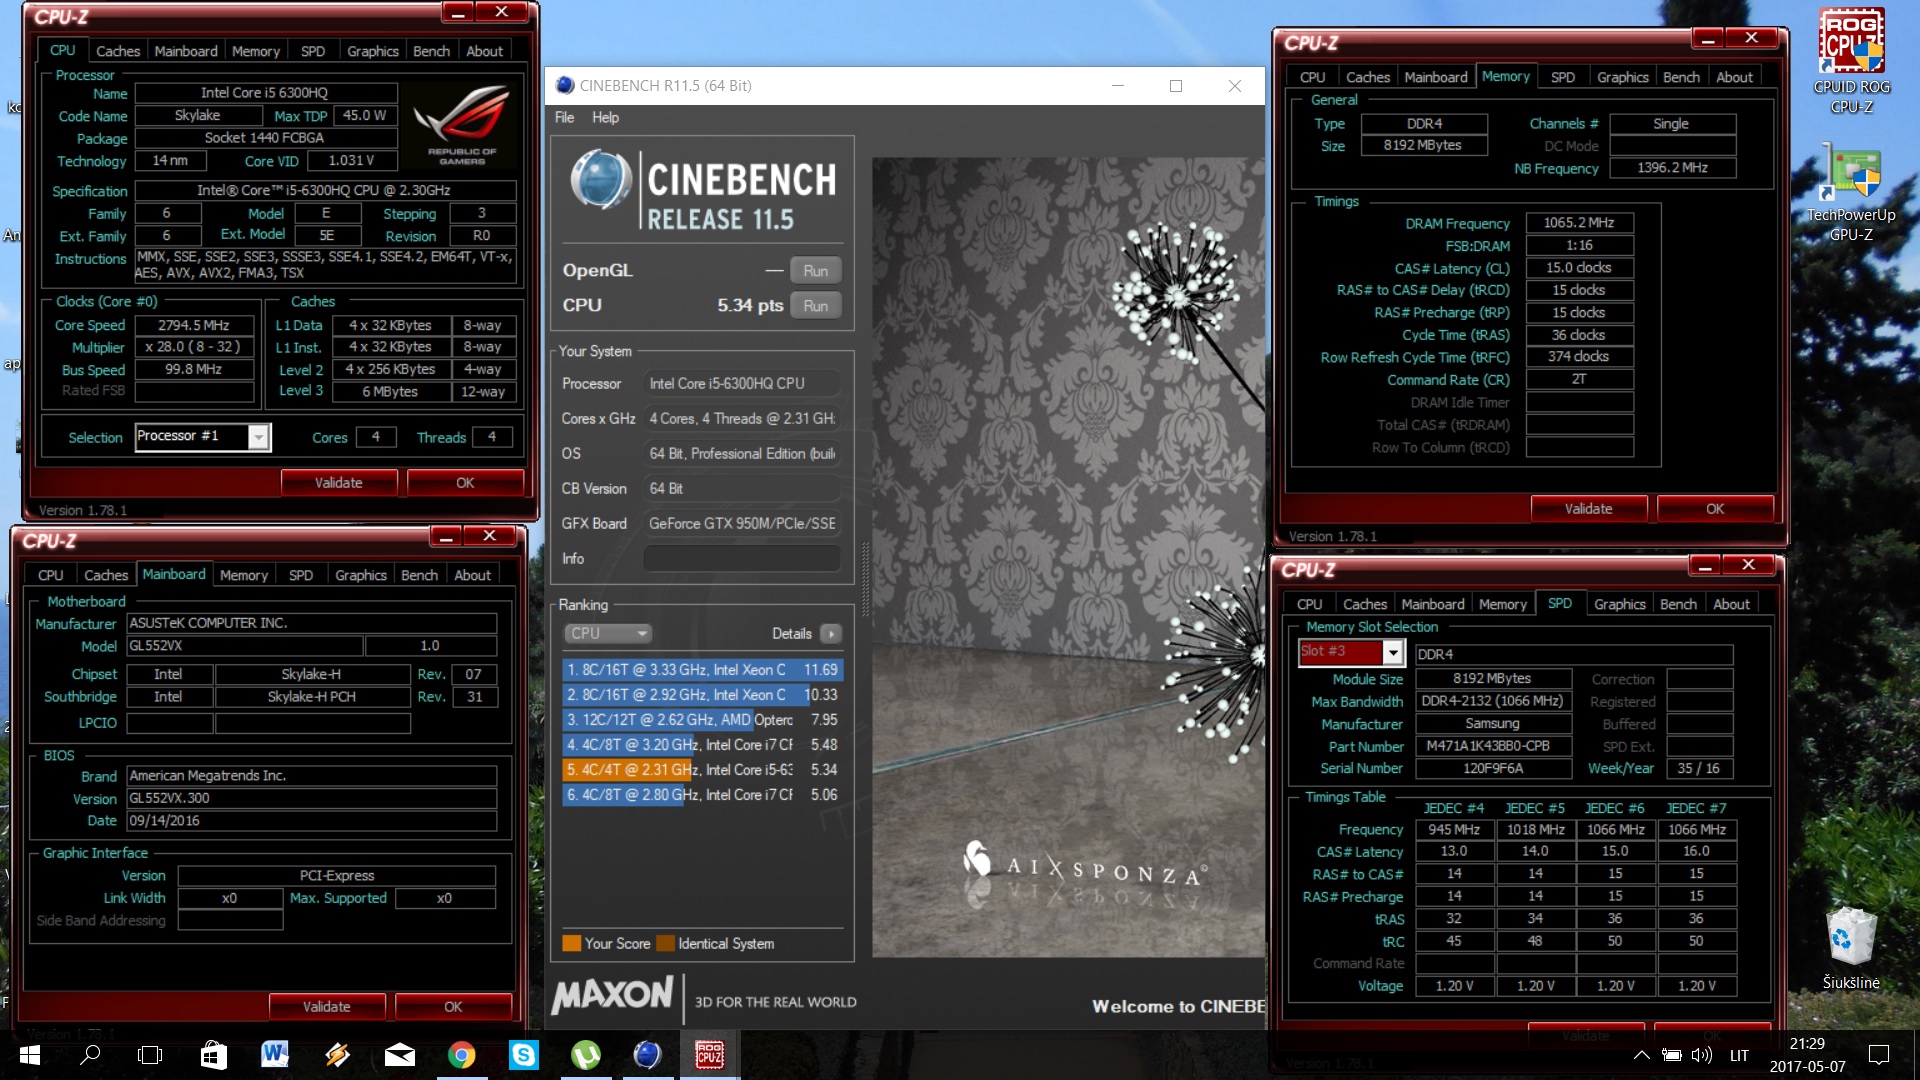Open Windows Store taskbar icon
Screen dimensions: 1920x1080
coord(213,1055)
